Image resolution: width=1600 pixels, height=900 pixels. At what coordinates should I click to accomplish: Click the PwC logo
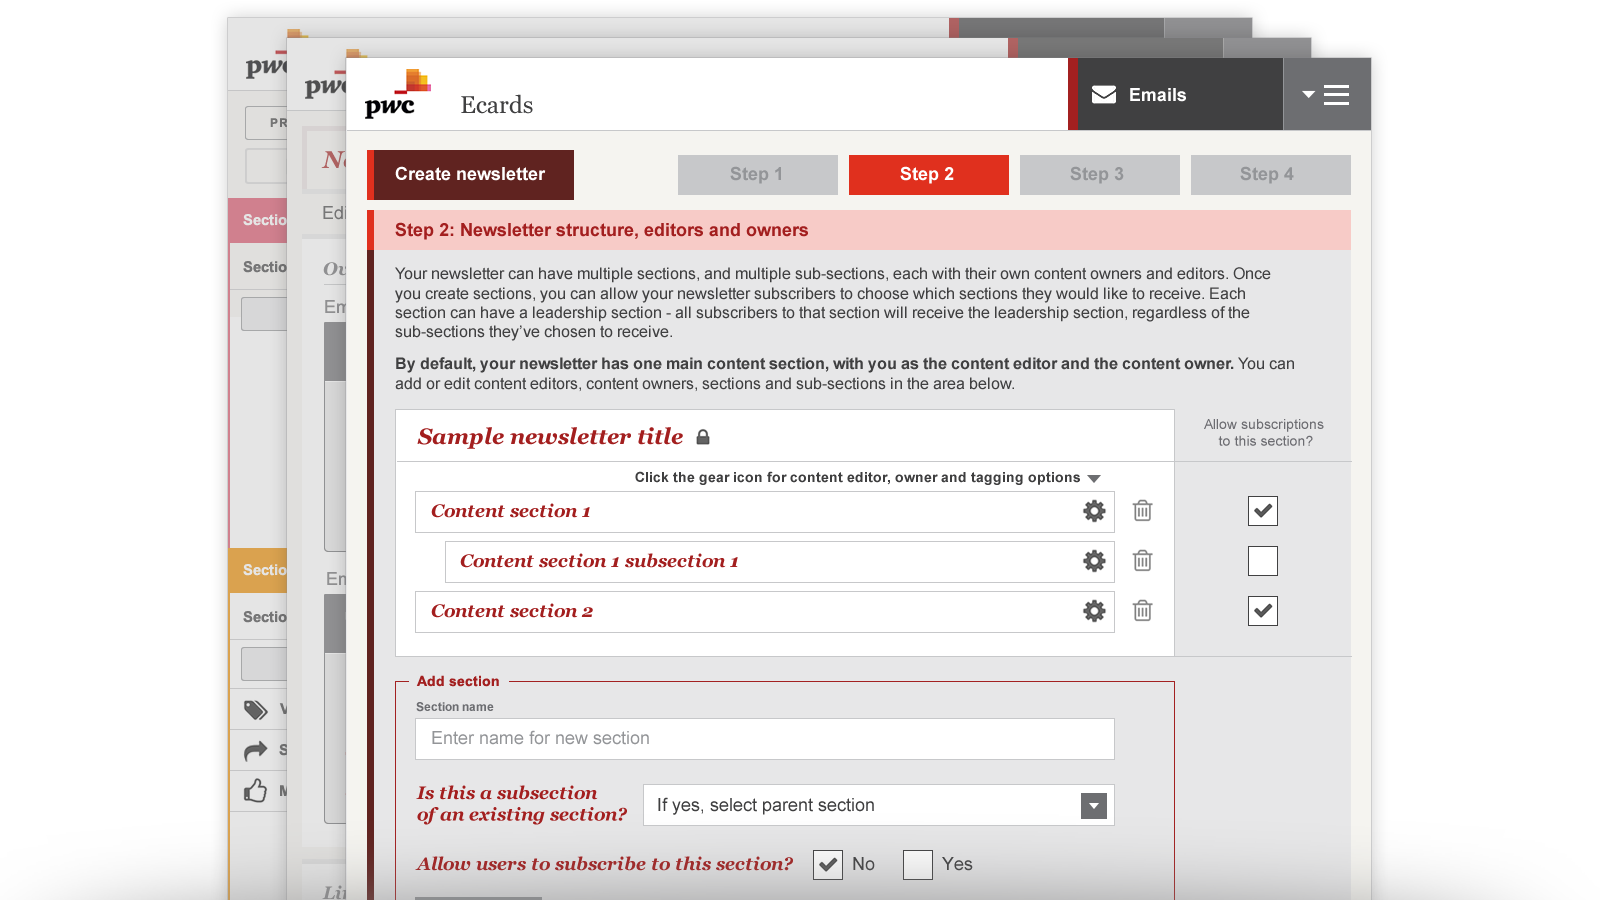(x=397, y=94)
